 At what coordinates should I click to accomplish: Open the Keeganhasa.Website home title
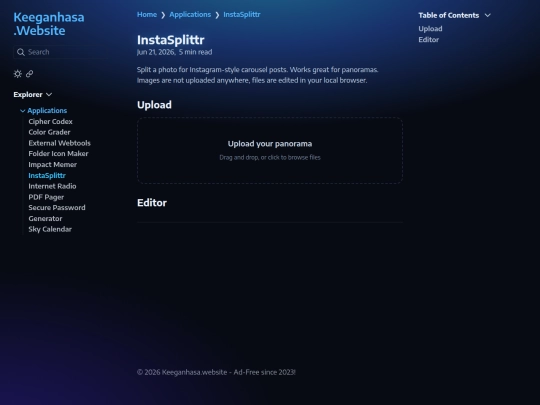click(49, 24)
